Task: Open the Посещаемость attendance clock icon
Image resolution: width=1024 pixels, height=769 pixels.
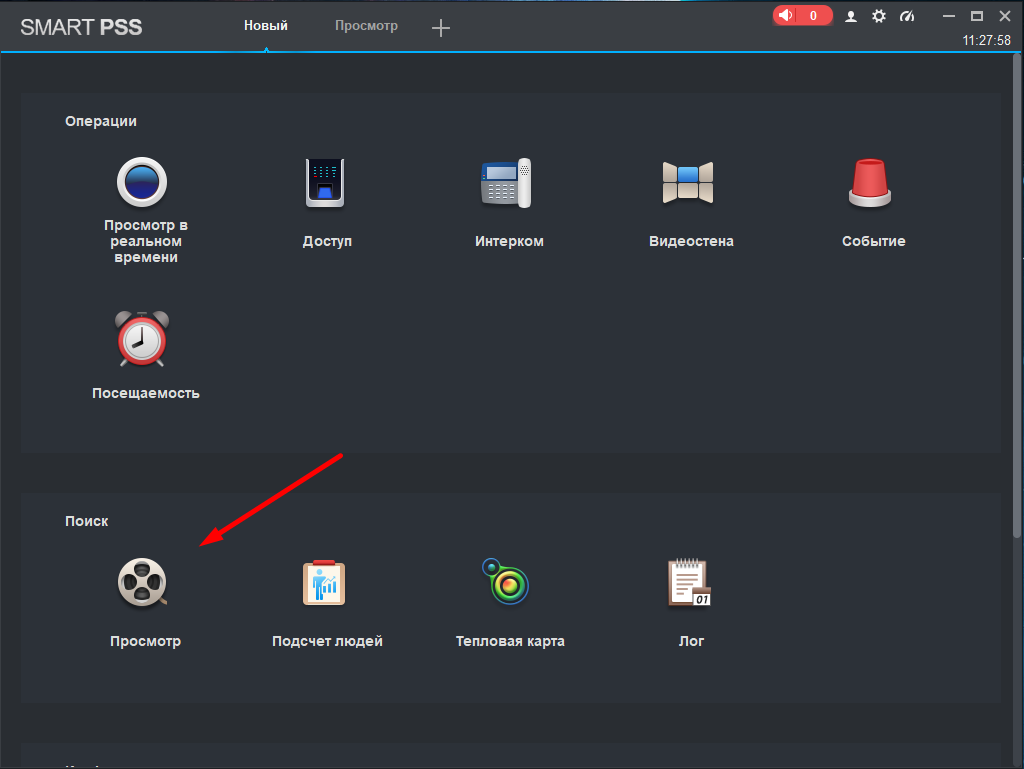Action: pyautogui.click(x=142, y=339)
